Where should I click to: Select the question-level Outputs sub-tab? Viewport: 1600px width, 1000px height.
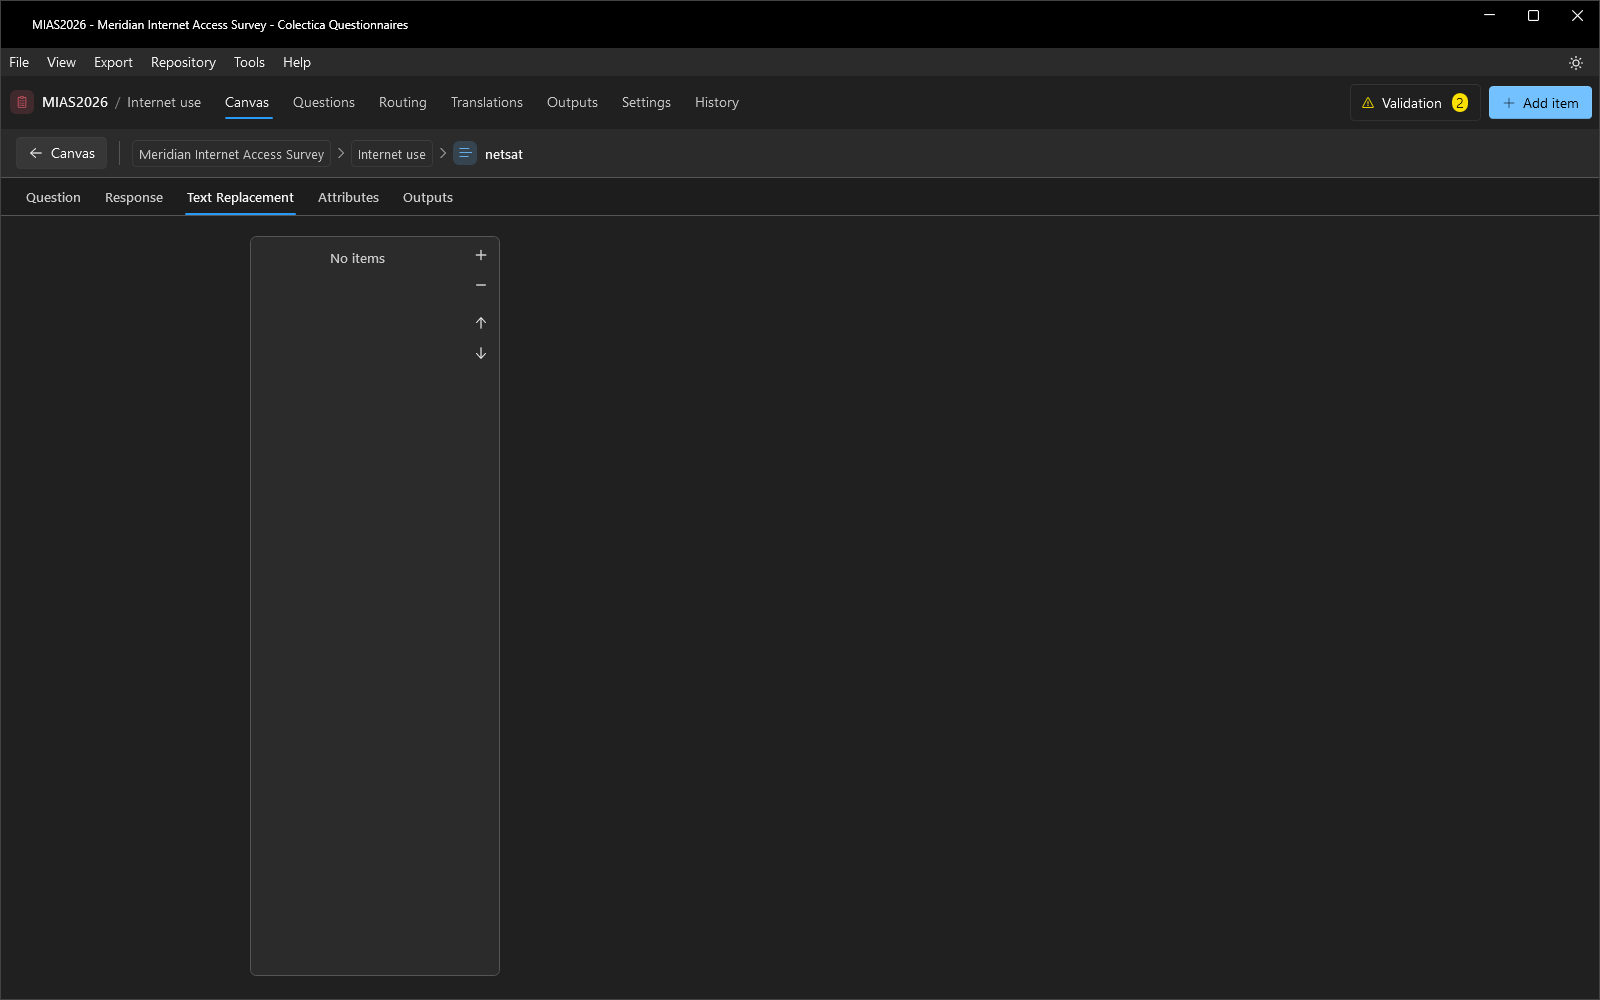coord(428,197)
